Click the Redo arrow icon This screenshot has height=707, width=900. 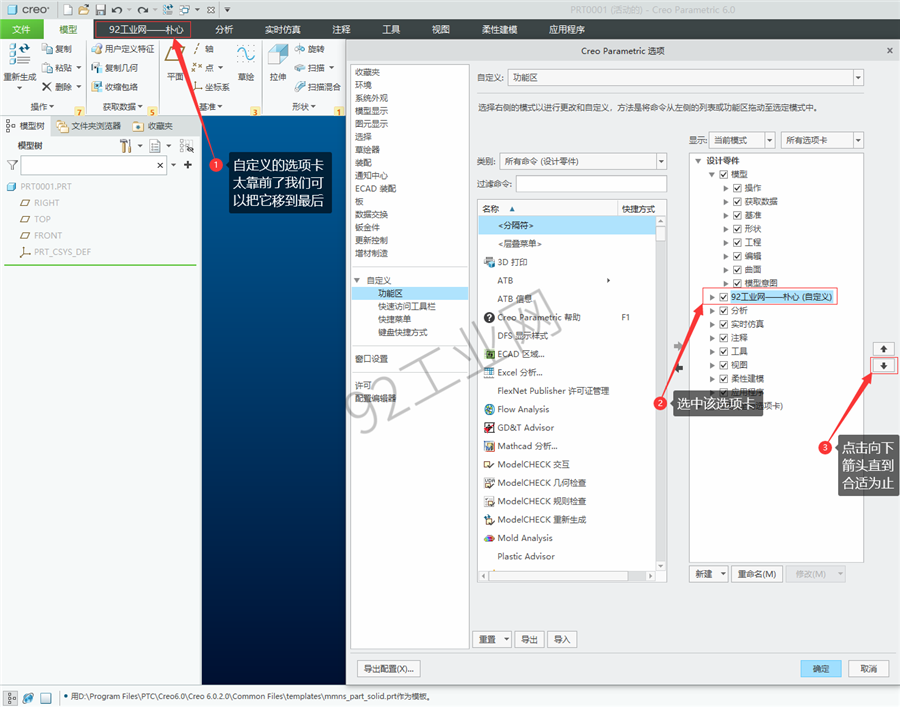[x=142, y=10]
